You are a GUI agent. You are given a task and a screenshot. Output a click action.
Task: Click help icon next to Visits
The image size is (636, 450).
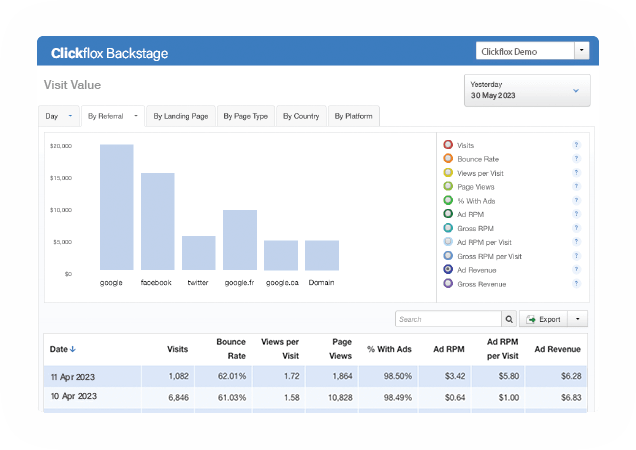576,145
